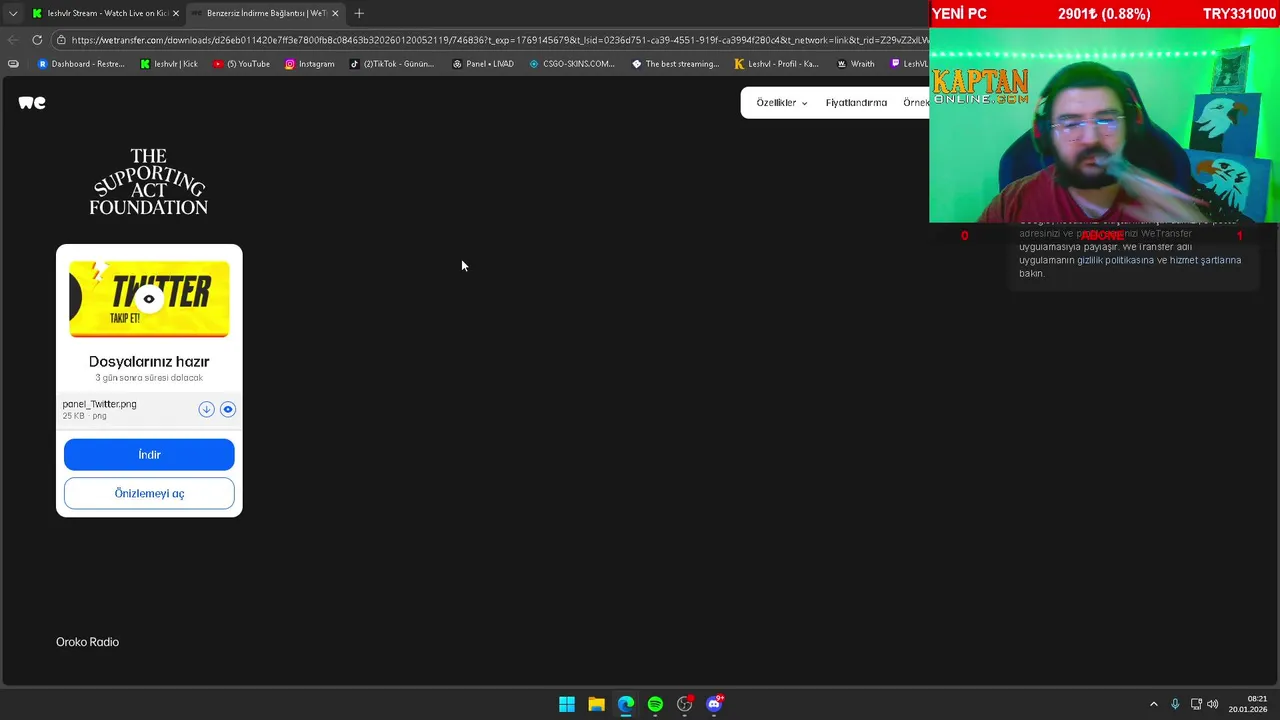Open hizmet şartlarına link
Screen dimensions: 1280x720
pyautogui.click(x=1205, y=260)
